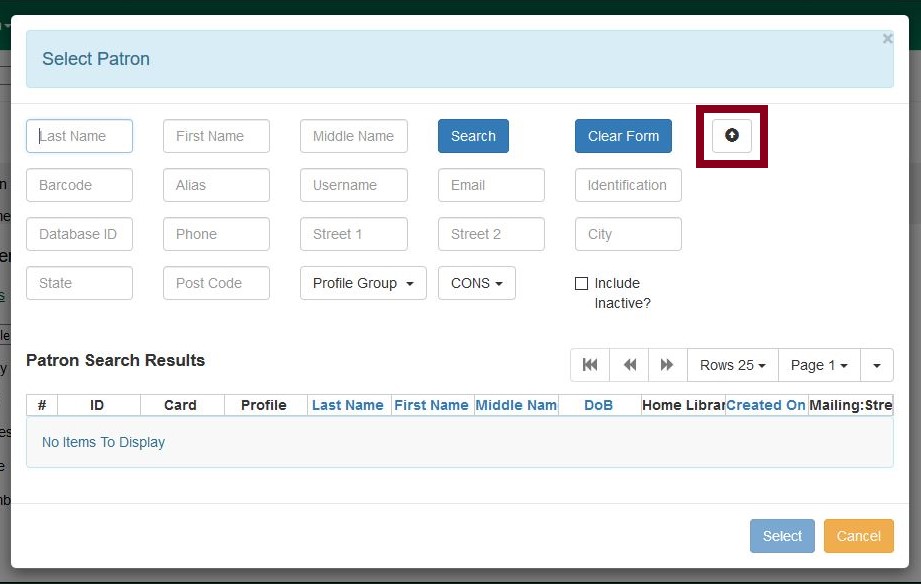The height and width of the screenshot is (584, 921).
Task: Sort results by Created On column
Action: (765, 405)
